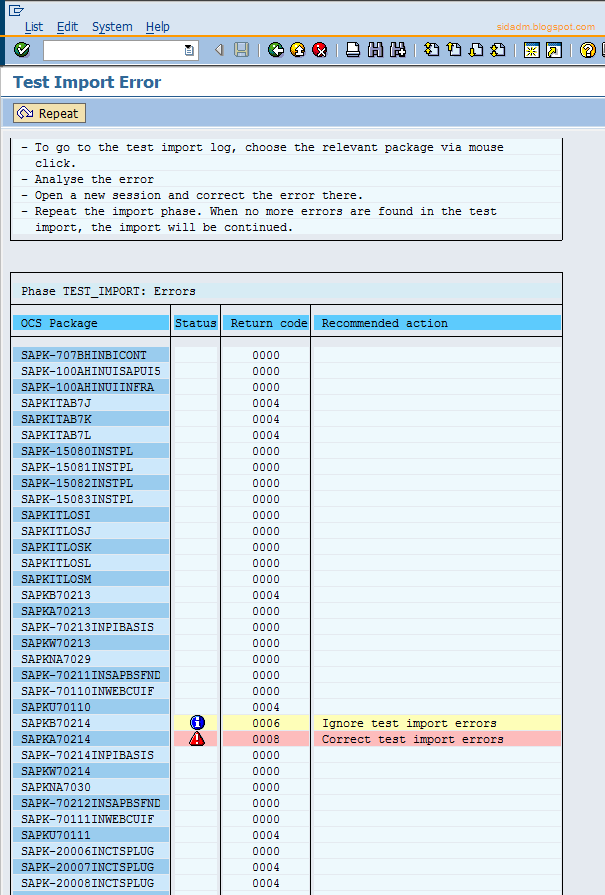Click the Find binoculars icon
The width and height of the screenshot is (605, 895).
pyautogui.click(x=376, y=50)
